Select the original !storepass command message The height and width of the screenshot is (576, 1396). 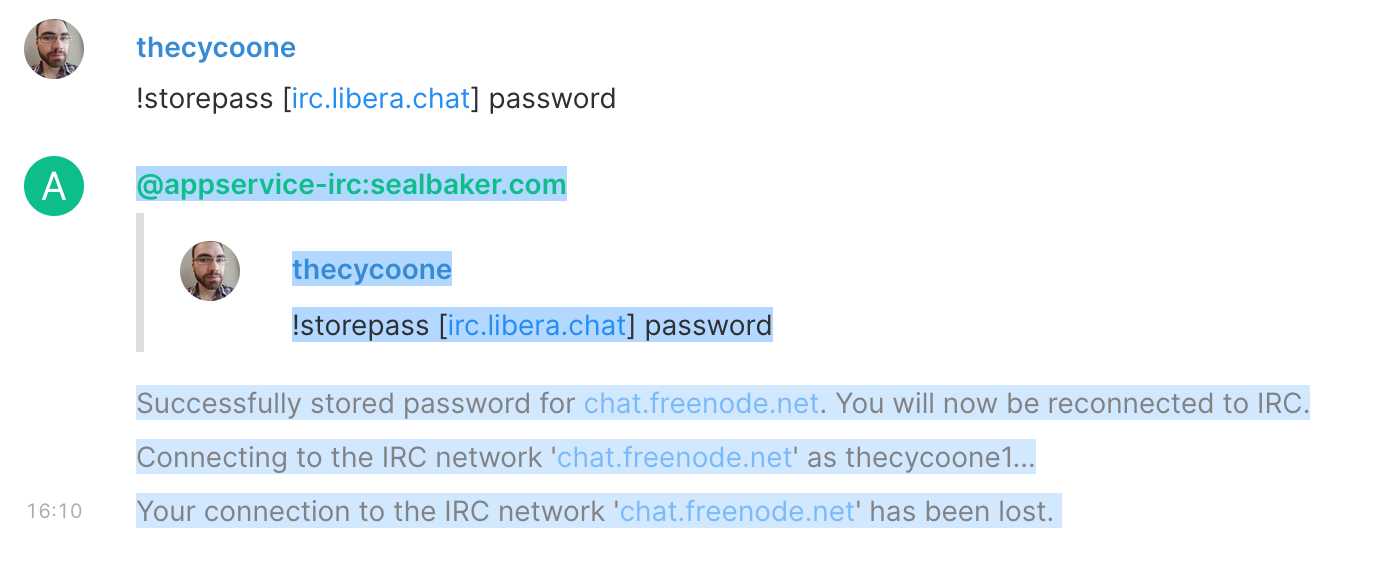[375, 98]
